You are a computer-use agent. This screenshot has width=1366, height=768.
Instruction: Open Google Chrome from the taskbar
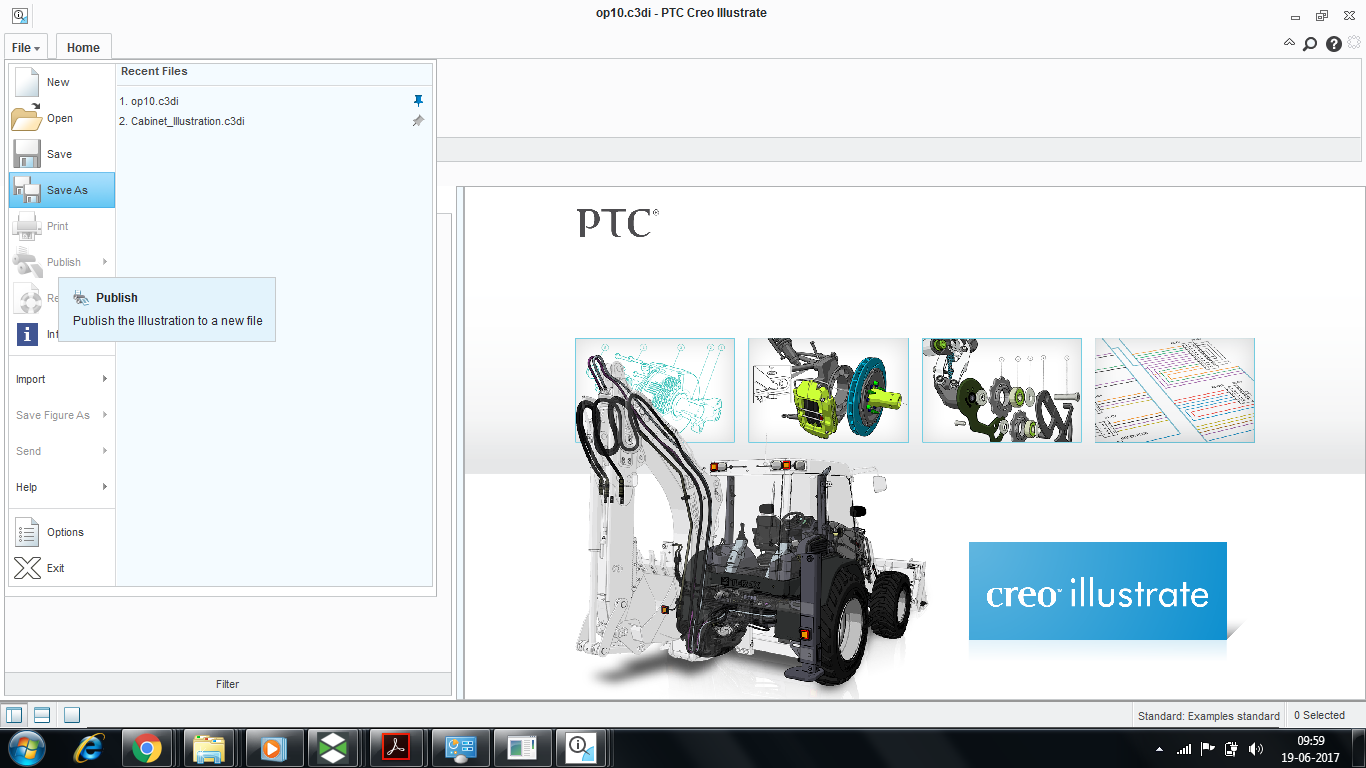147,748
